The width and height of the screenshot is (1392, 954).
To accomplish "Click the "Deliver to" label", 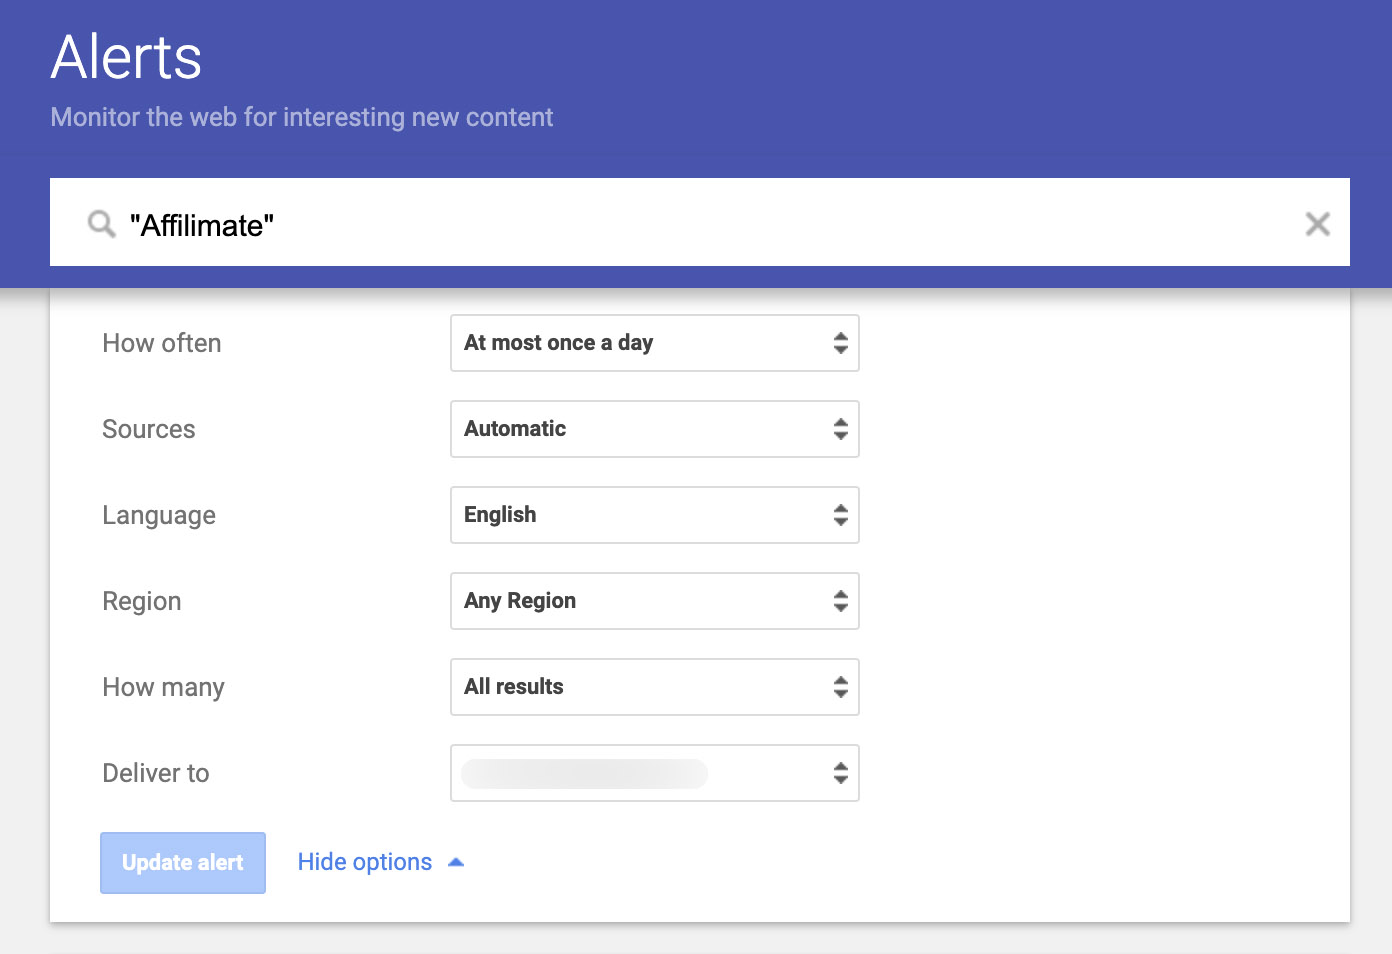I will point(156,773).
